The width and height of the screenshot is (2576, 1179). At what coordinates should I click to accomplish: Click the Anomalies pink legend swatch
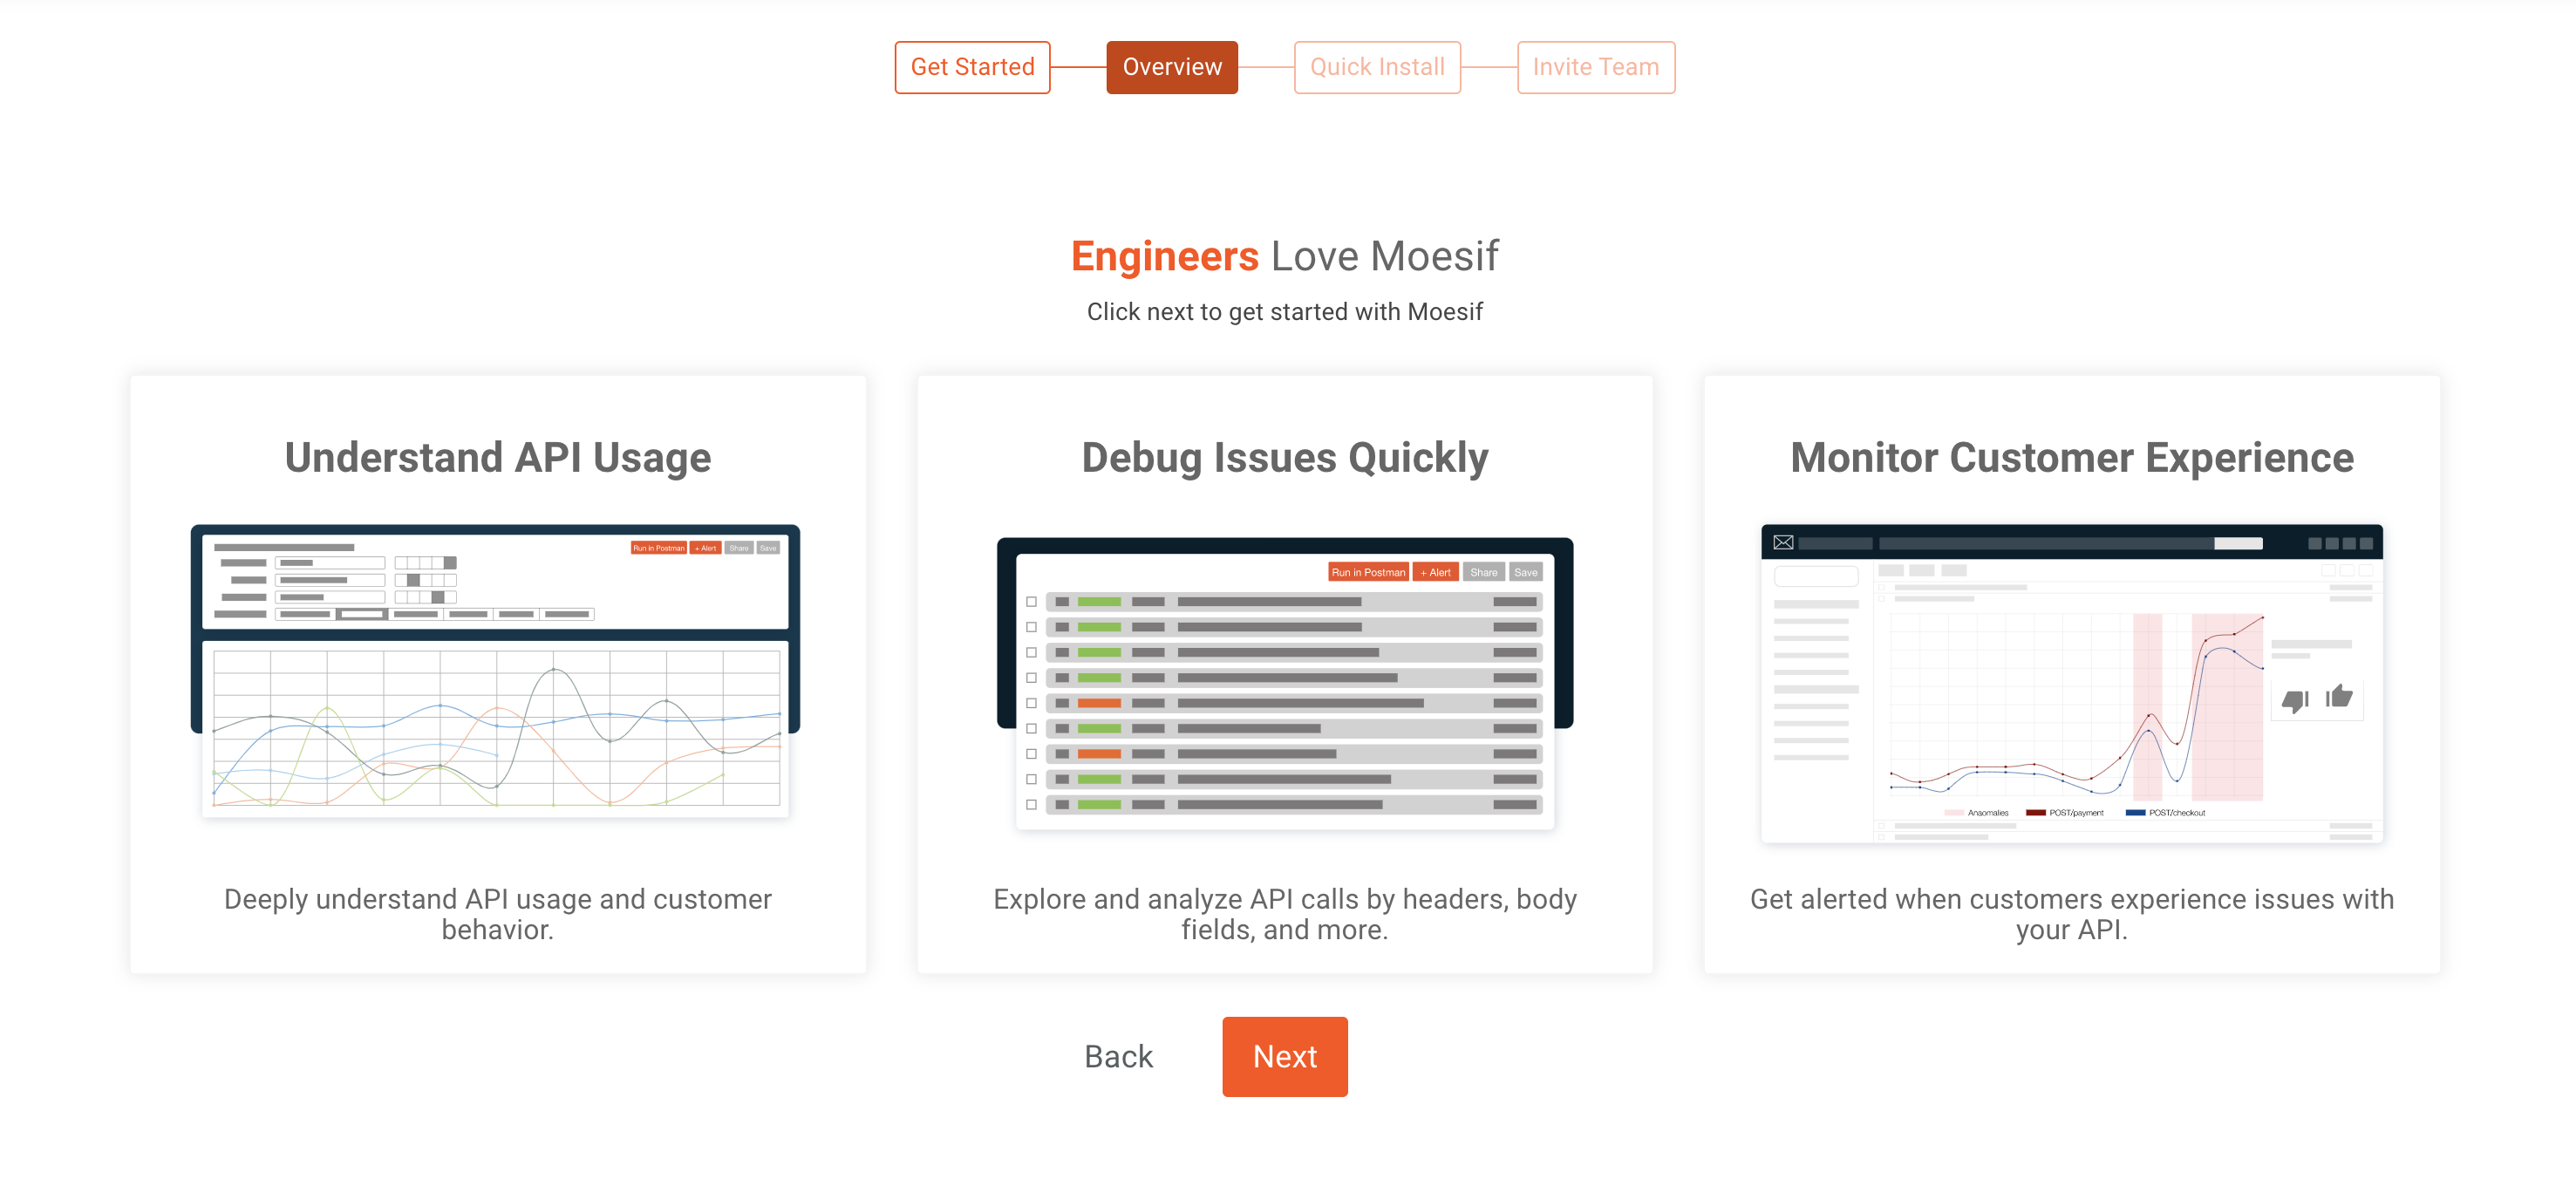tap(1955, 813)
